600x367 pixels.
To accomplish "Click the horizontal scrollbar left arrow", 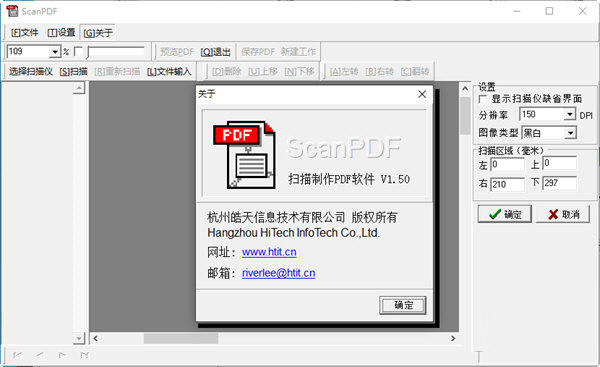I will click(96, 338).
